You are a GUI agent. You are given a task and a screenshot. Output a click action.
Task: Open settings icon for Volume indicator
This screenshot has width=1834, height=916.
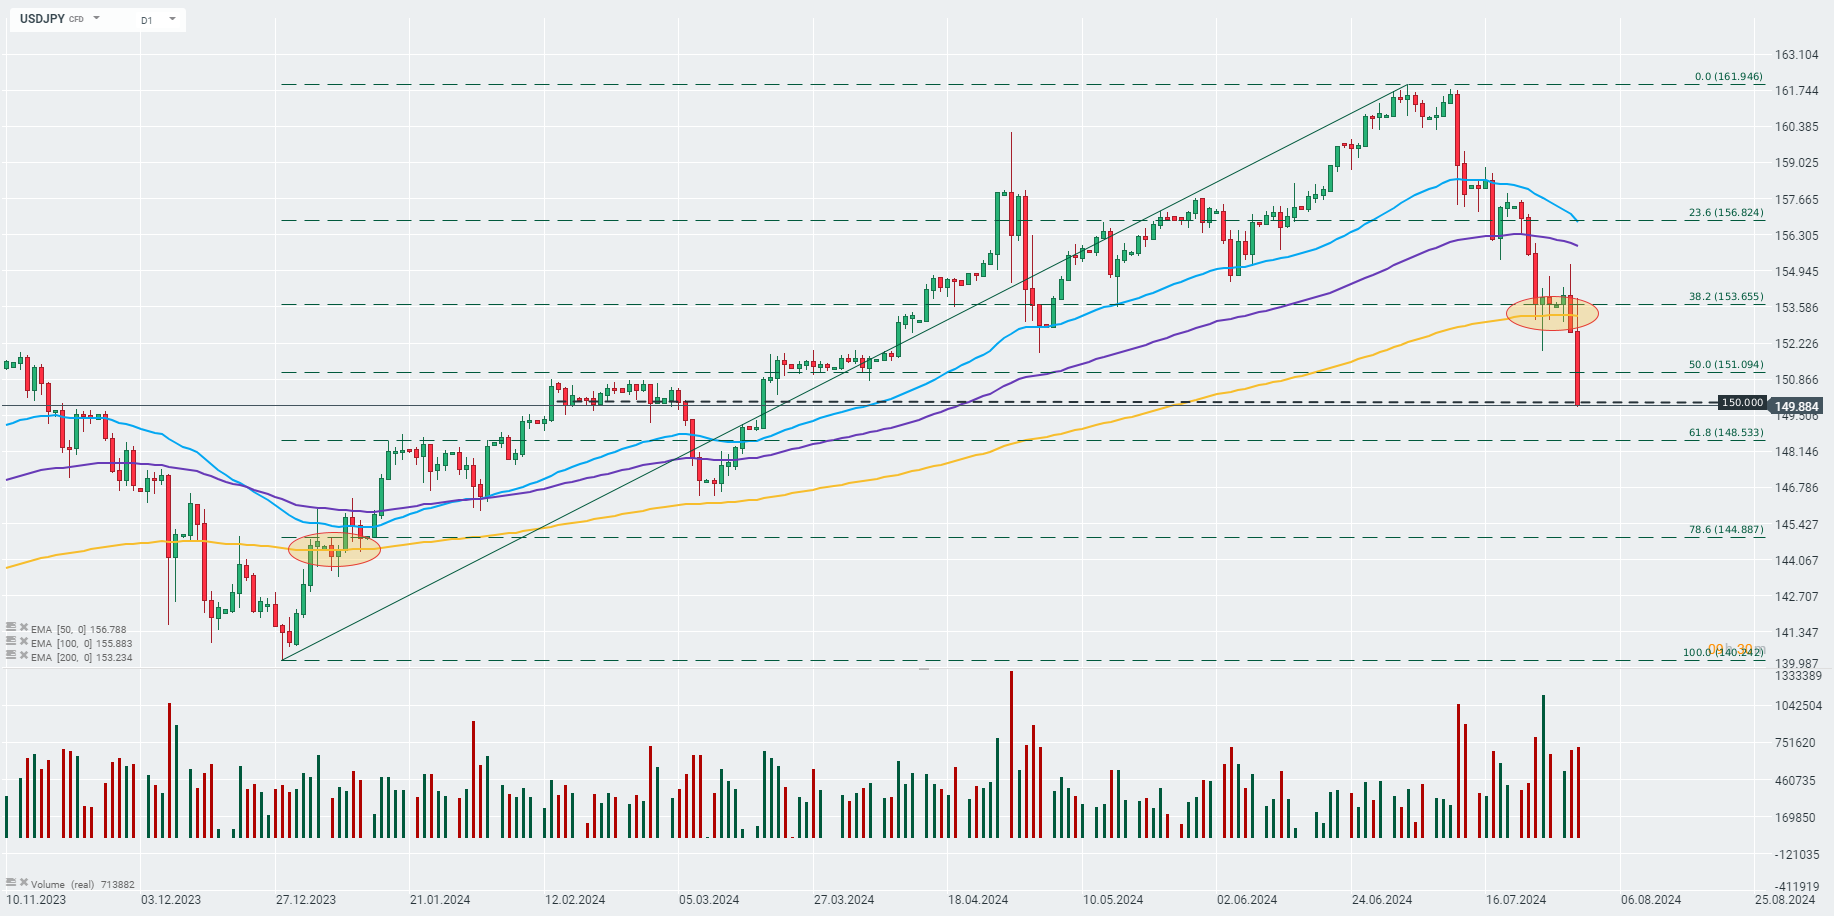[11, 883]
